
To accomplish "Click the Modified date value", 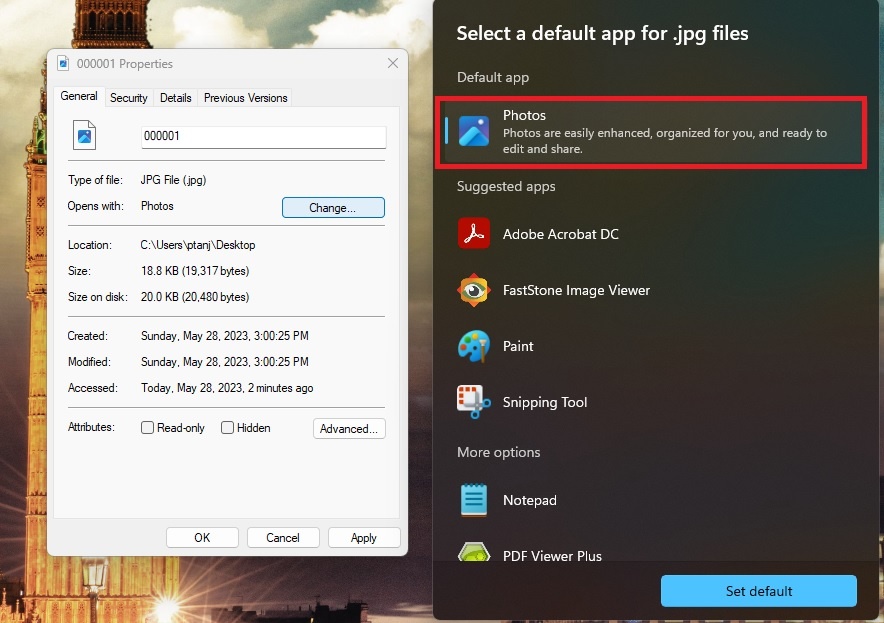I will (x=224, y=362).
